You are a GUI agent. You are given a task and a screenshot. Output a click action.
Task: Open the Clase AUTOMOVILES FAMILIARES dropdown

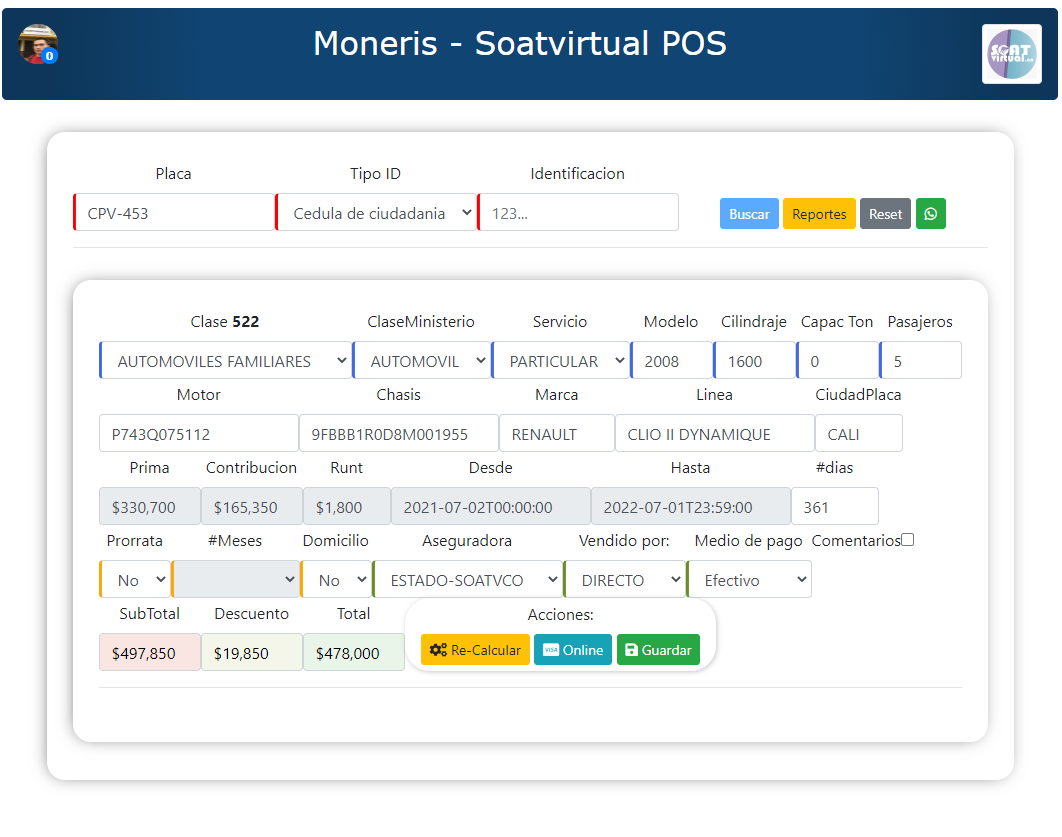tap(226, 360)
